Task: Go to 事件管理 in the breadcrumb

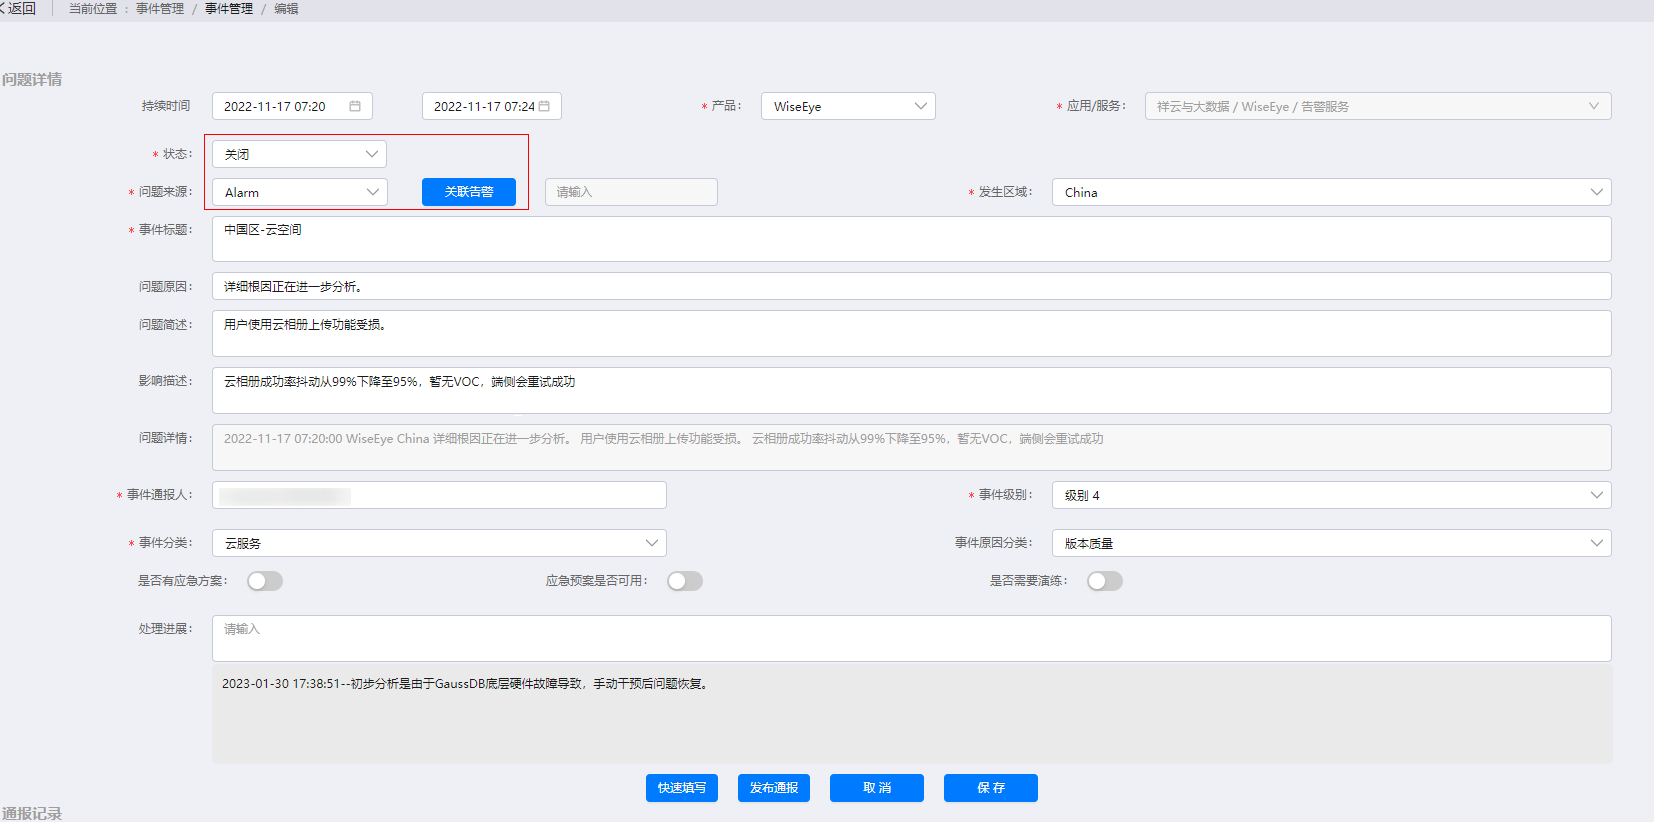Action: 229,9
